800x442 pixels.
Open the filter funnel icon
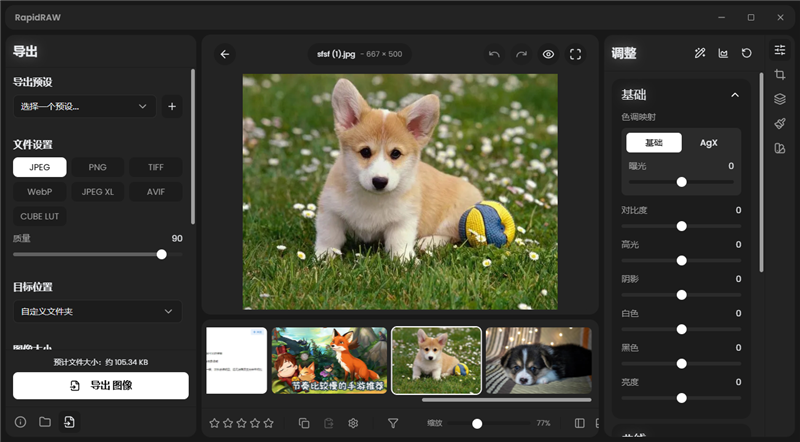(393, 423)
